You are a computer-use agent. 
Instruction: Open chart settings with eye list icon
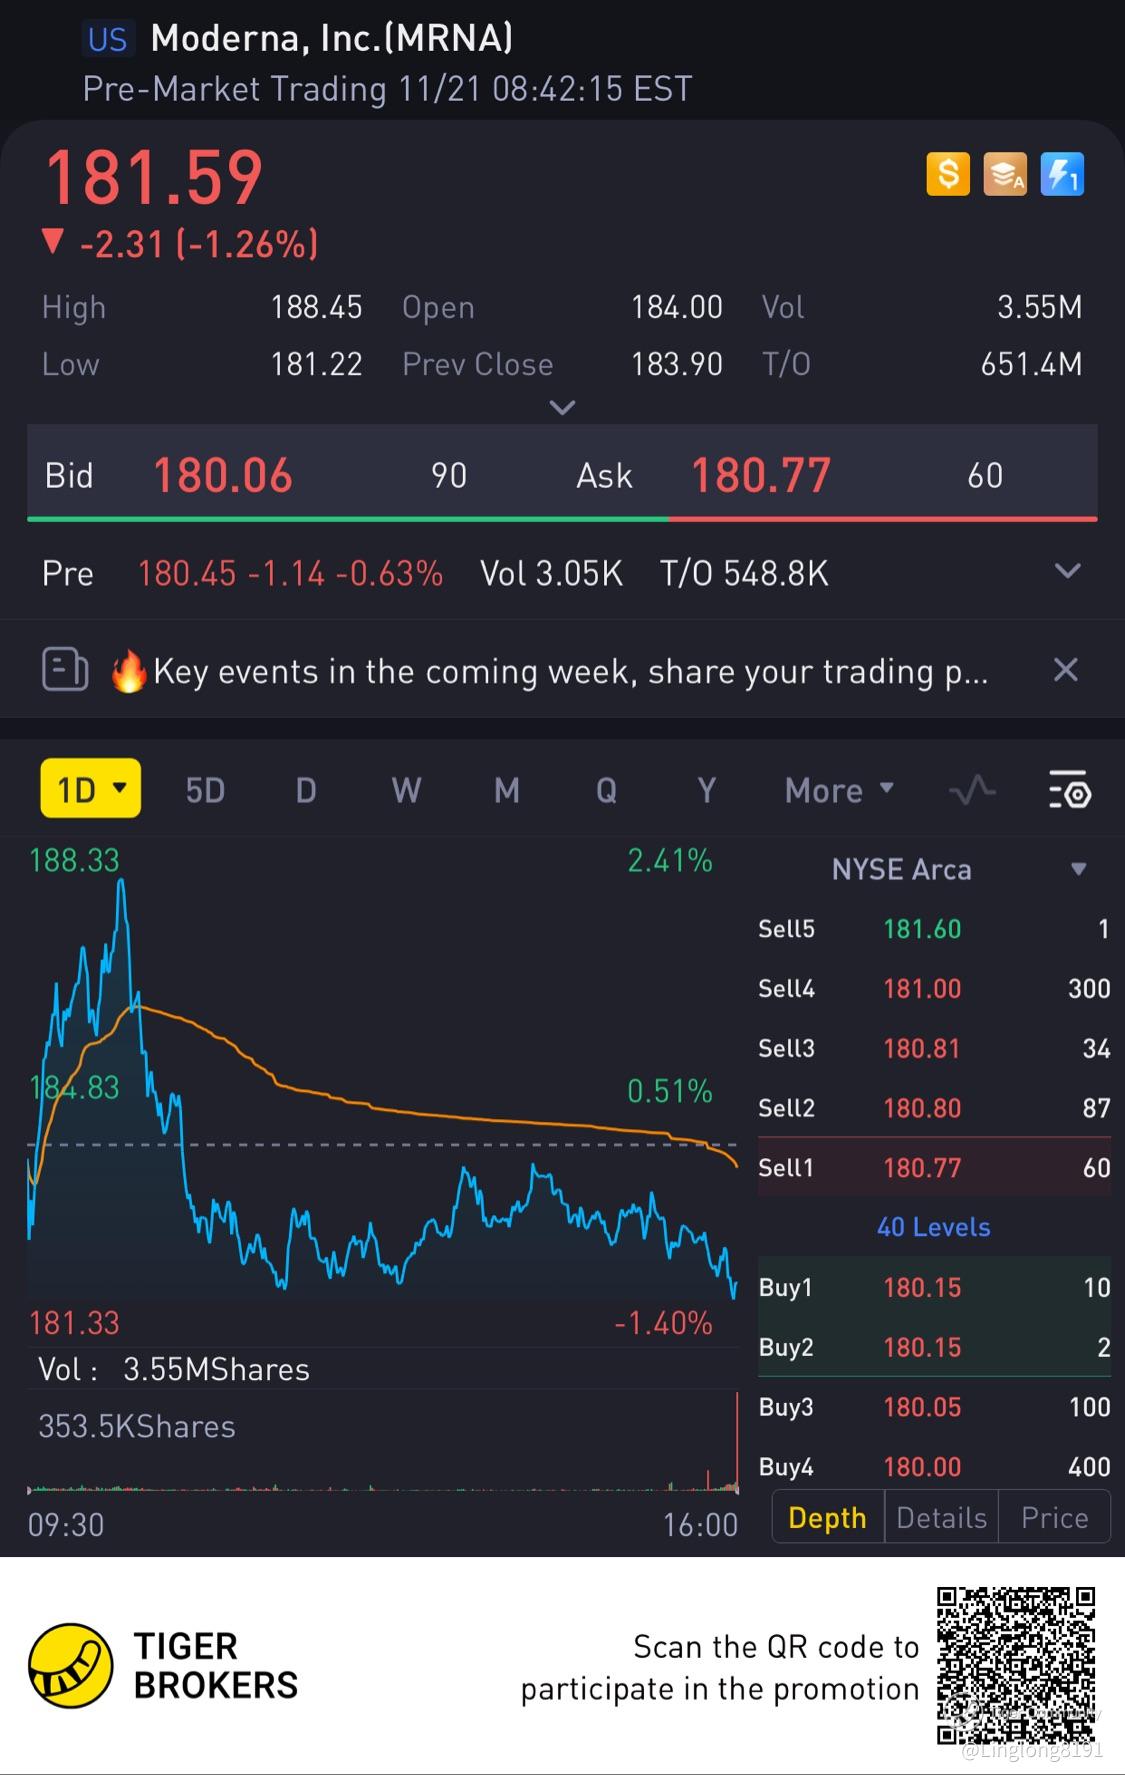(x=1070, y=791)
